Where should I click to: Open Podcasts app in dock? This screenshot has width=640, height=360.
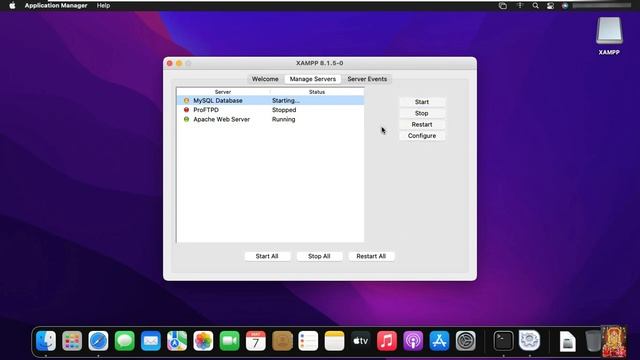(x=413, y=340)
